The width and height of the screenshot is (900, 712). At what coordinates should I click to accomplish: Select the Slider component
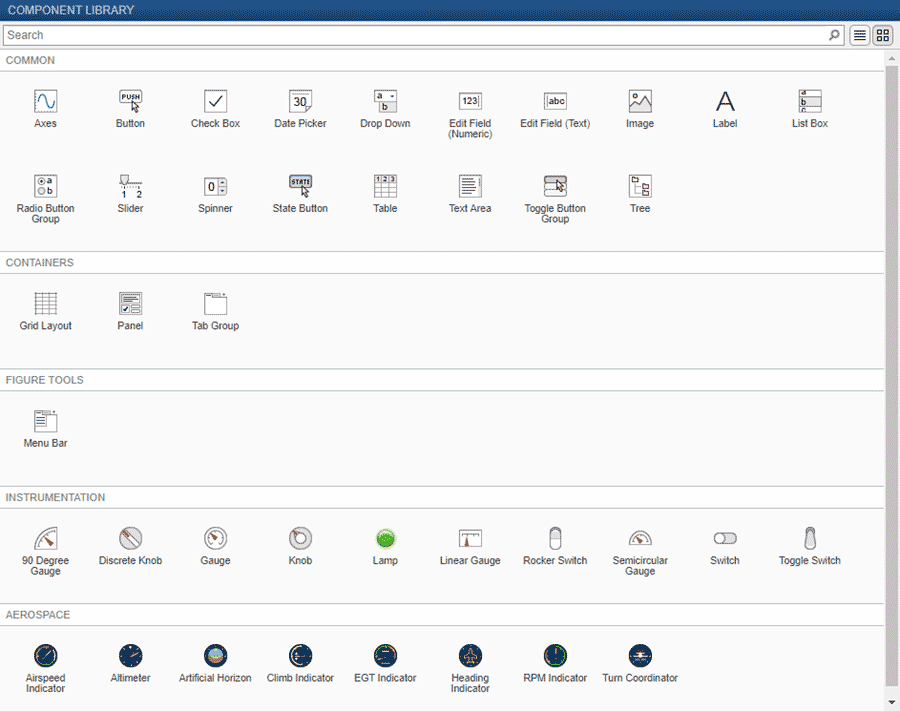pyautogui.click(x=130, y=186)
